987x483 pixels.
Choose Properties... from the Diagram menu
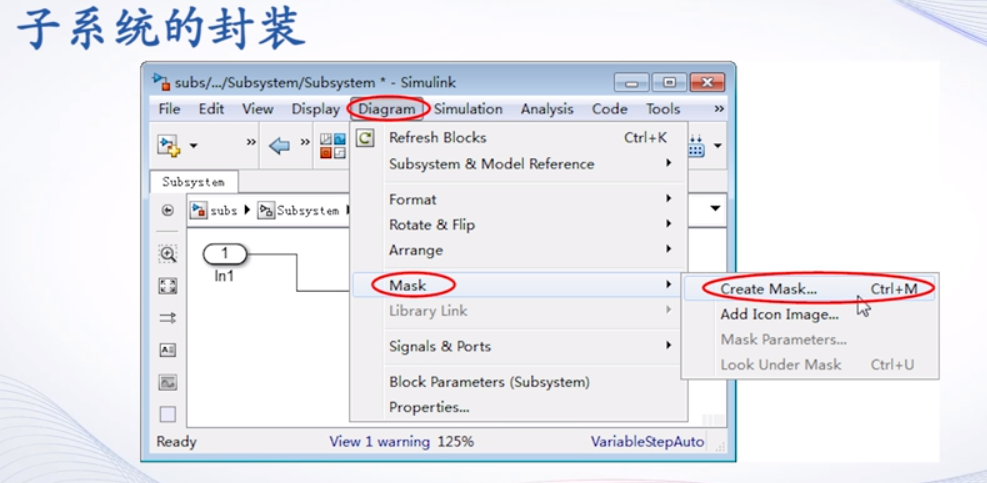coord(519,407)
